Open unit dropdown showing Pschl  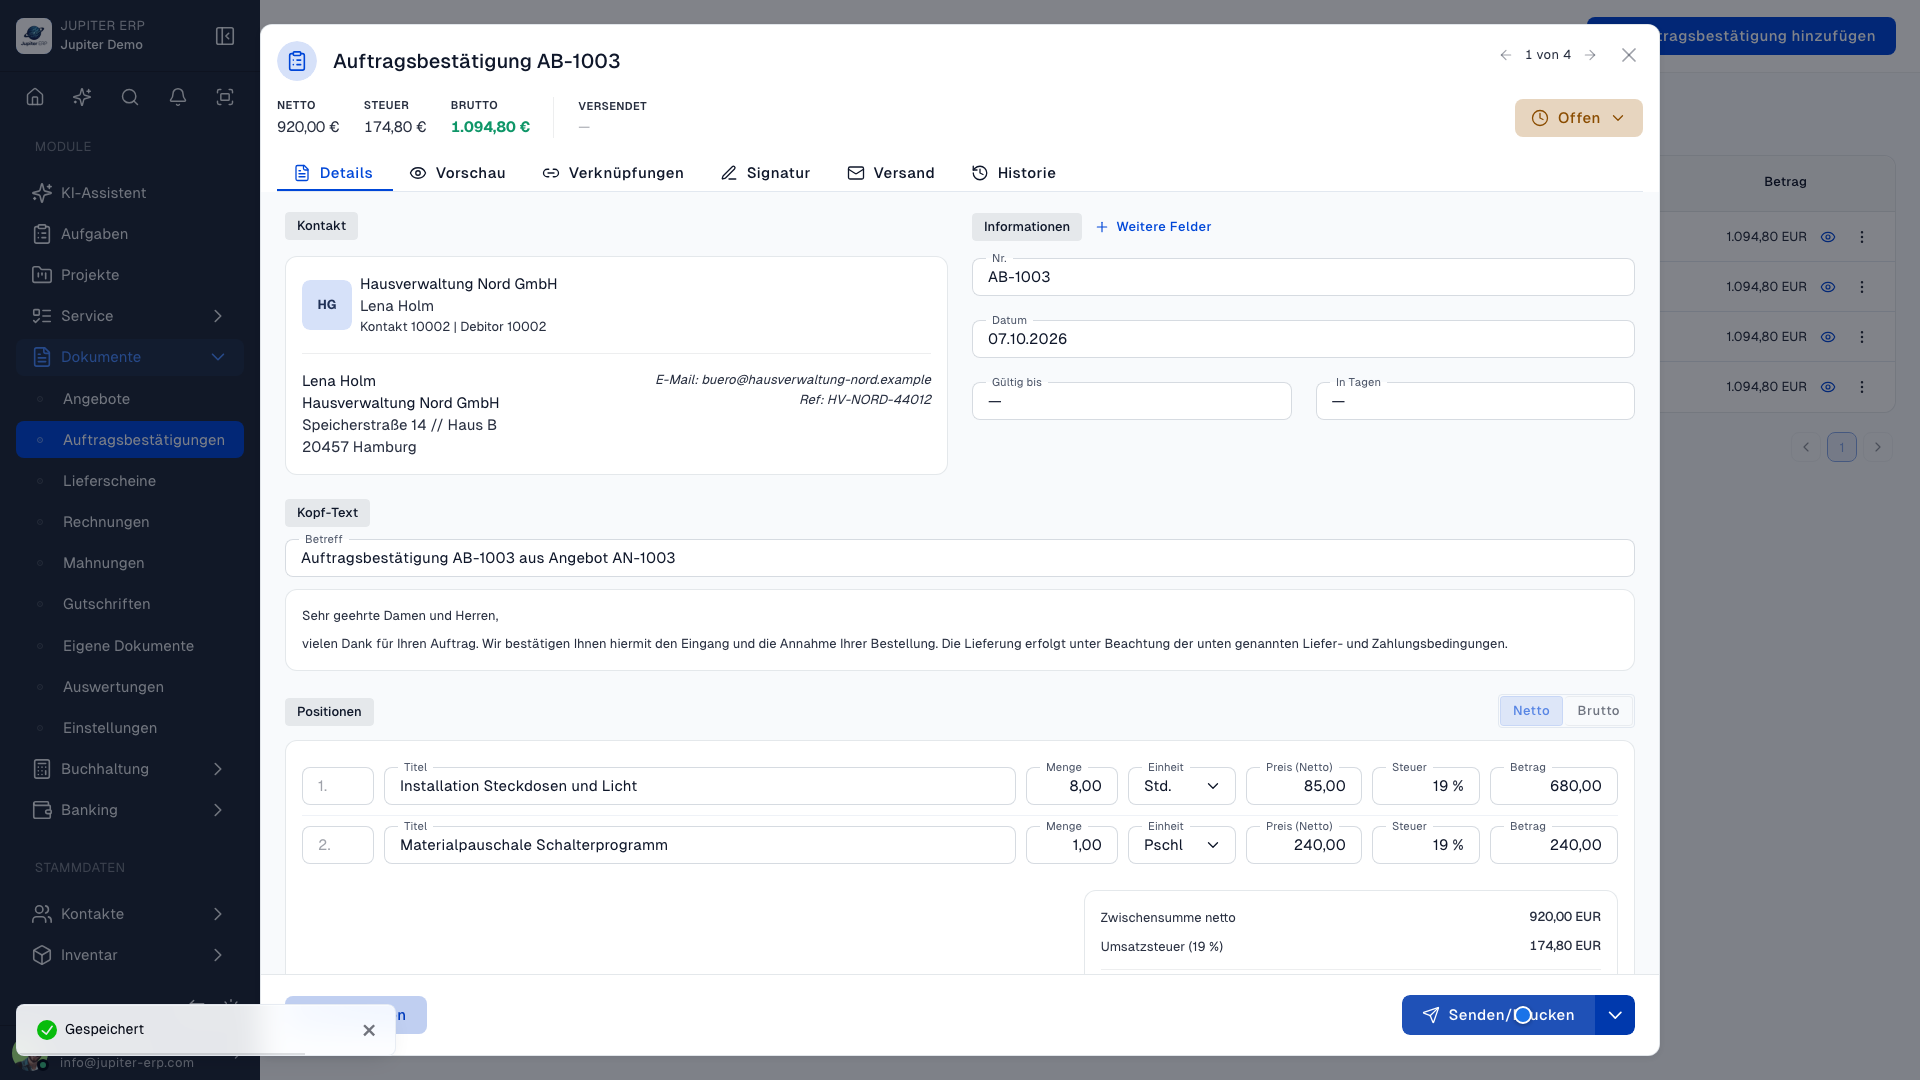(1182, 845)
